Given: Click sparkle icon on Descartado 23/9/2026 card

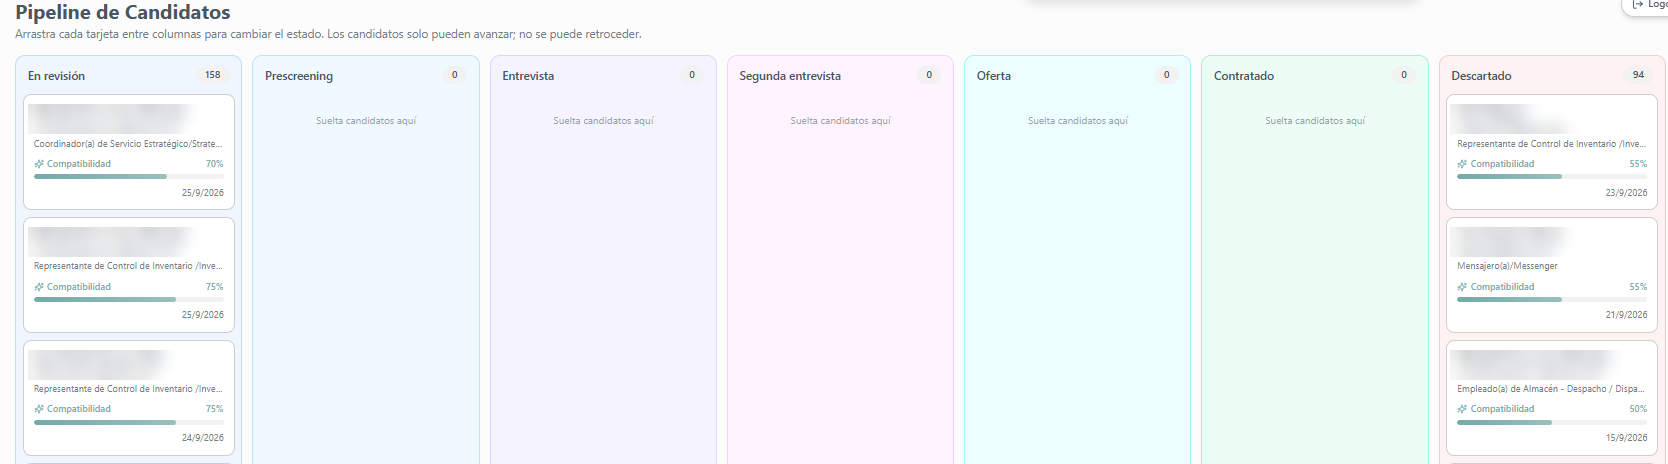Looking at the screenshot, I should (x=1462, y=164).
